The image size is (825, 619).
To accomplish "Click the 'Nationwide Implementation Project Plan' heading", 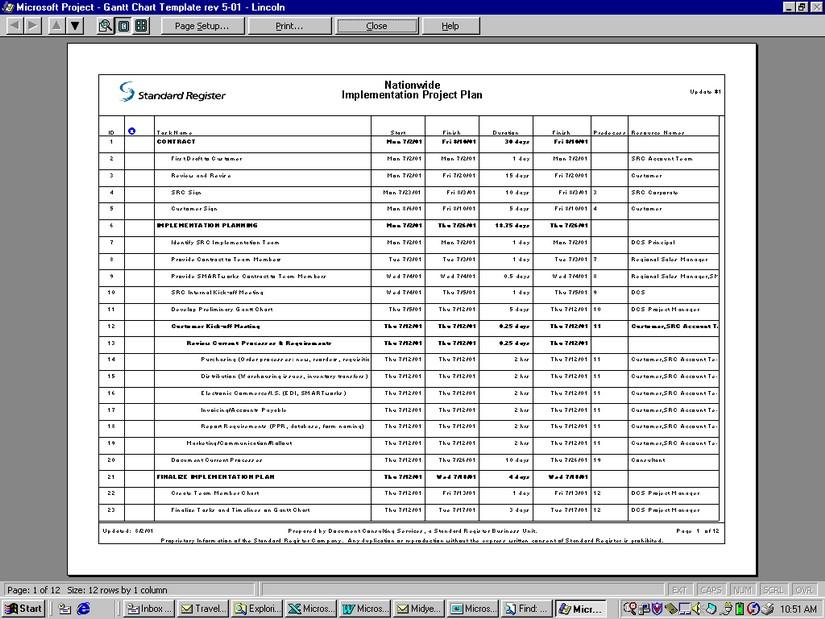I will click(411, 90).
